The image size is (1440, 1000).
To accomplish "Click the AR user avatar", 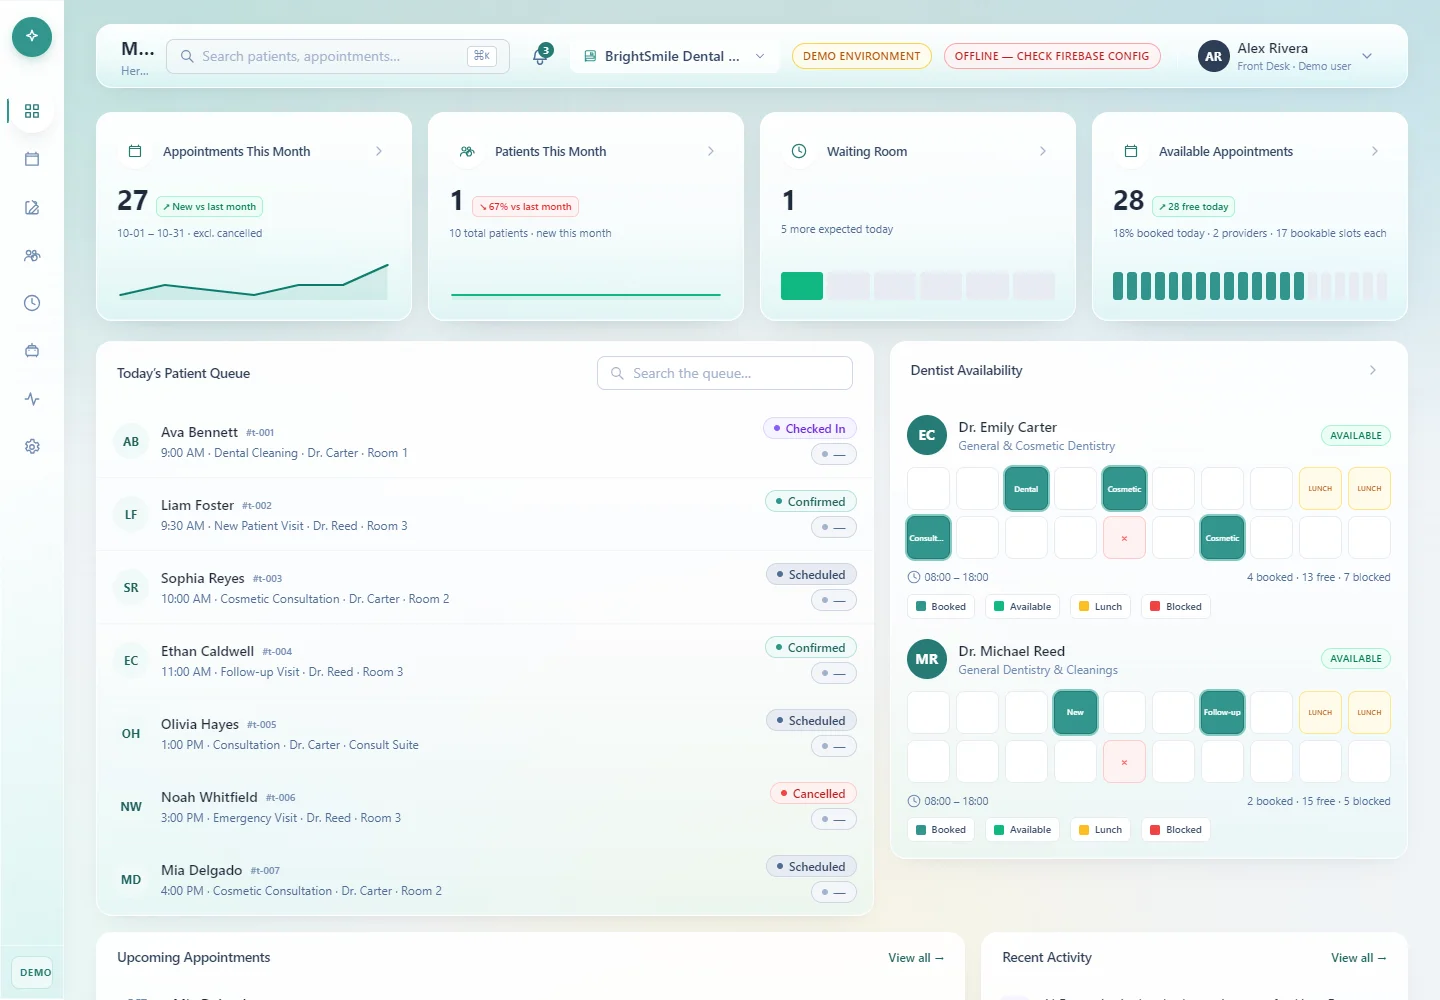I will [x=1213, y=56].
